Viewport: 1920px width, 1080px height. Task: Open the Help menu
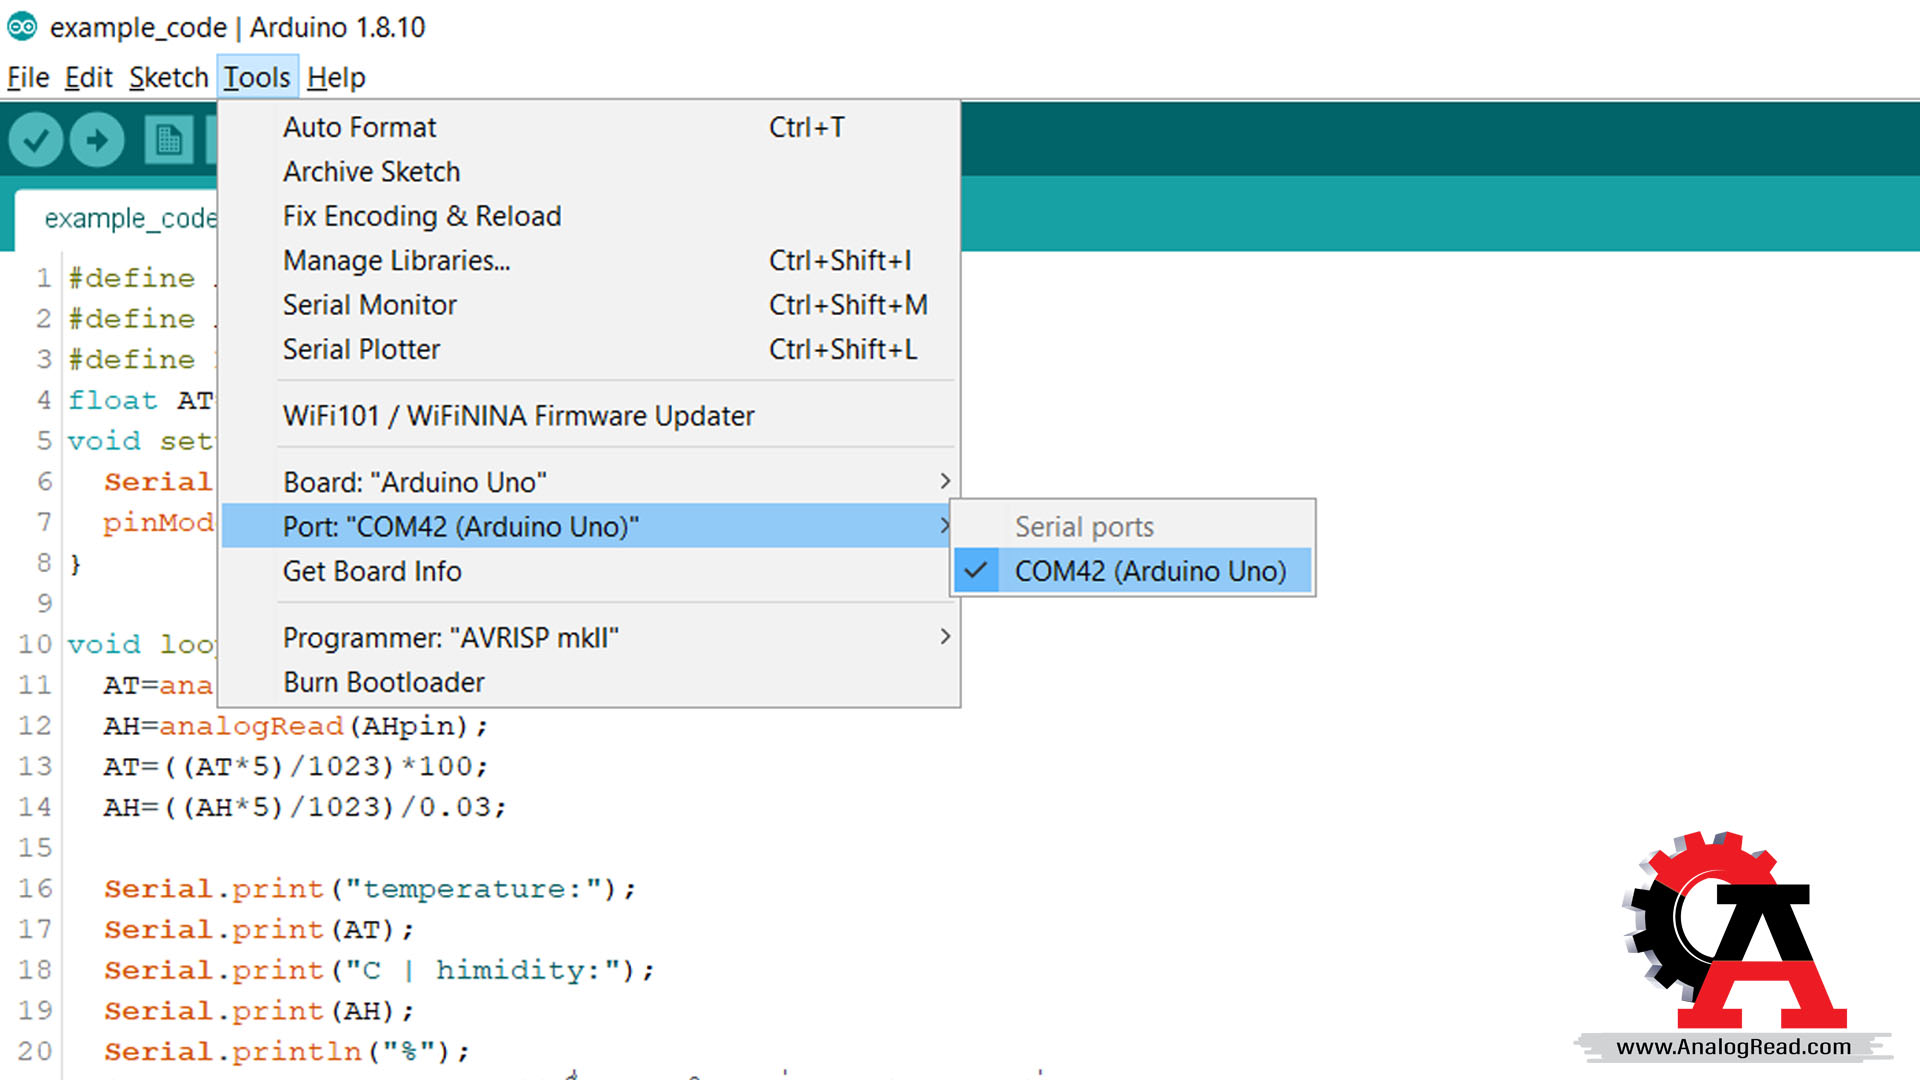(x=336, y=77)
